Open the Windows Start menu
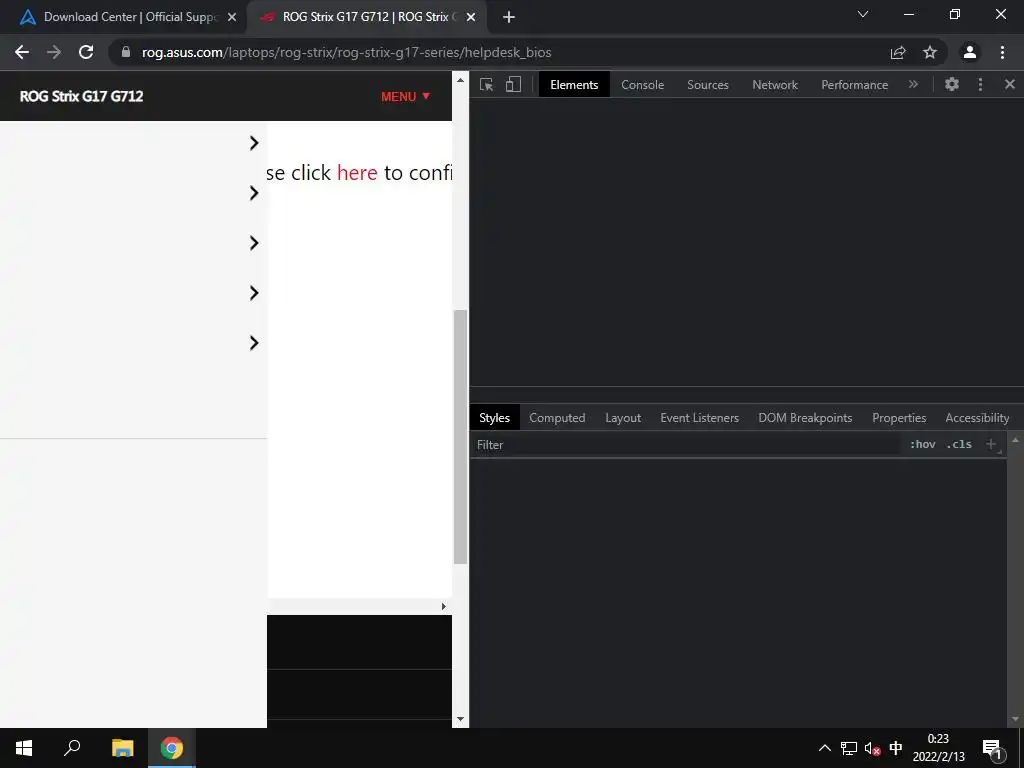The width and height of the screenshot is (1024, 768). tap(24, 748)
